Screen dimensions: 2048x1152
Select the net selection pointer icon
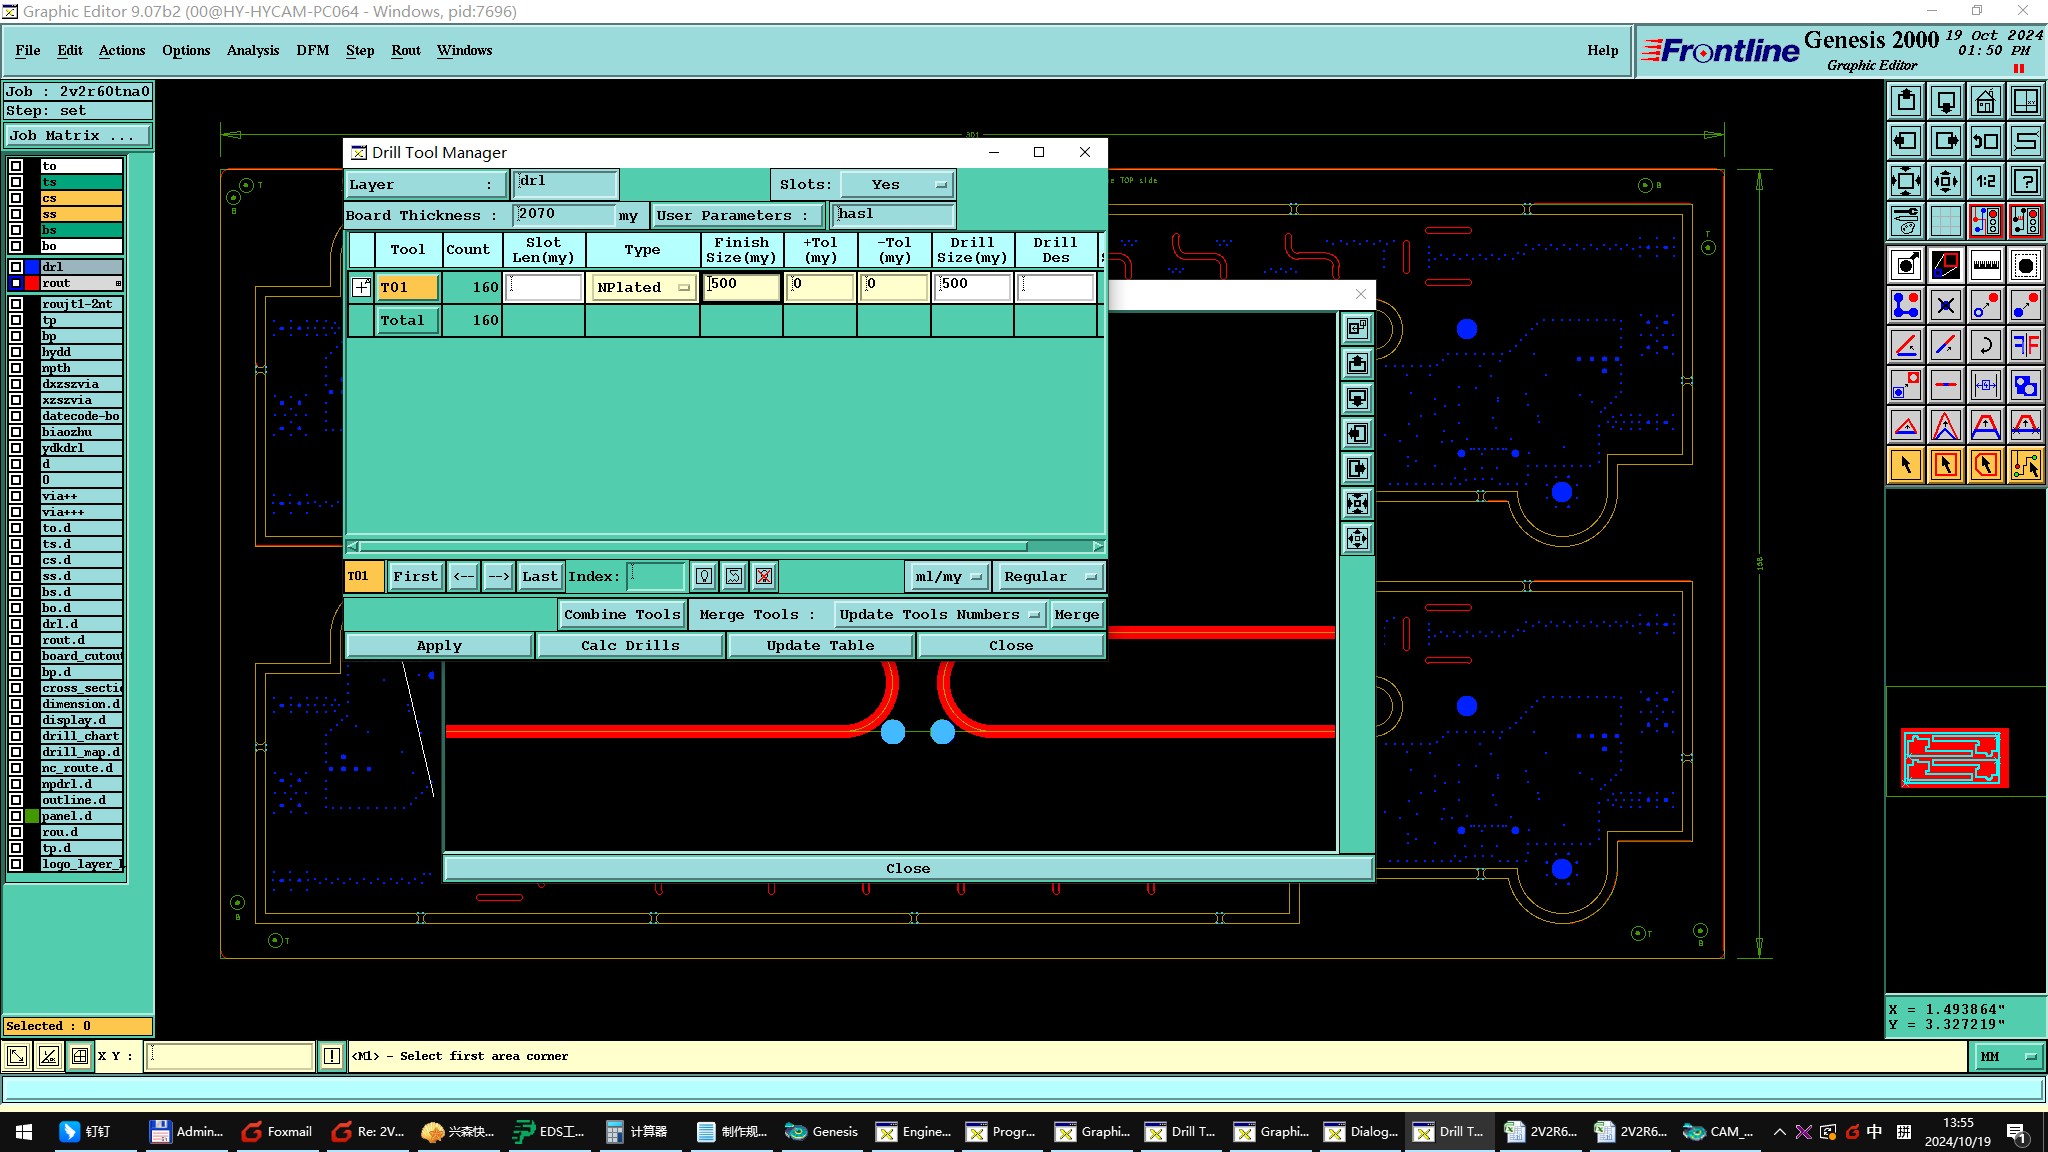pos(2026,465)
